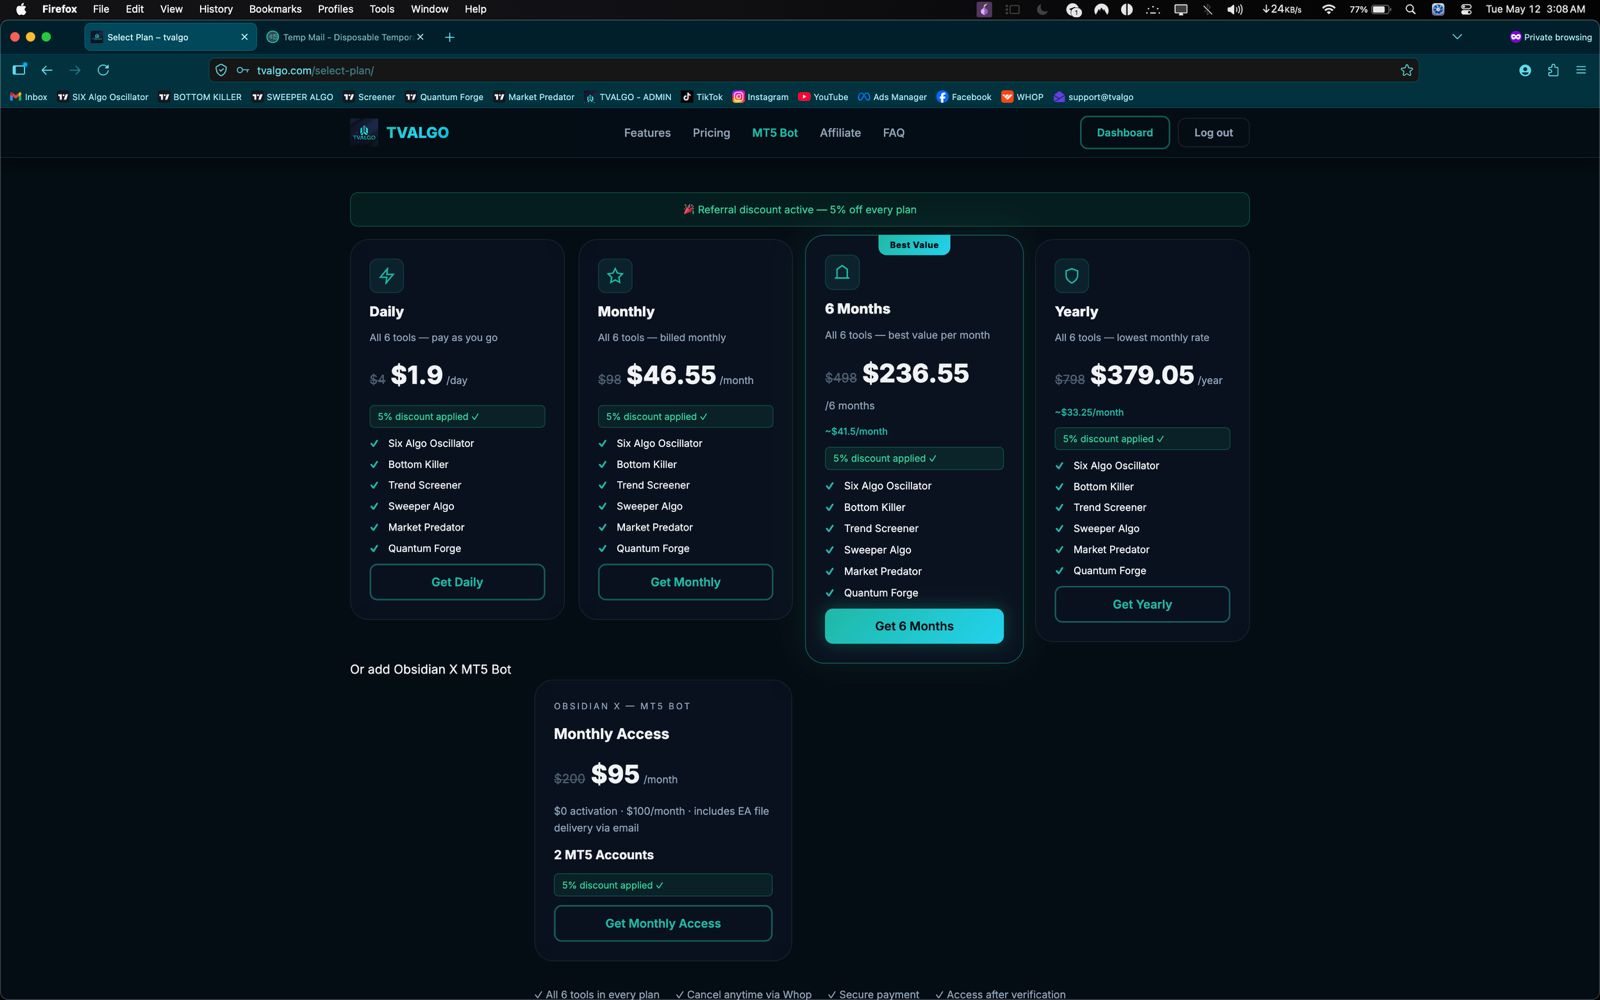The image size is (1600, 1000).
Task: Open the Ads Manager bookmark
Action: pos(892,97)
